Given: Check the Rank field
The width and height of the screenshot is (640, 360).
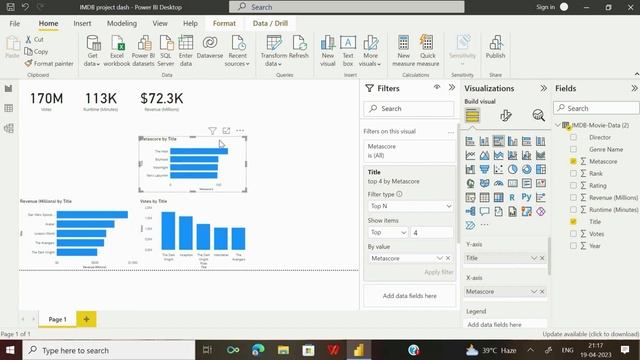Looking at the screenshot, I should tap(573, 173).
